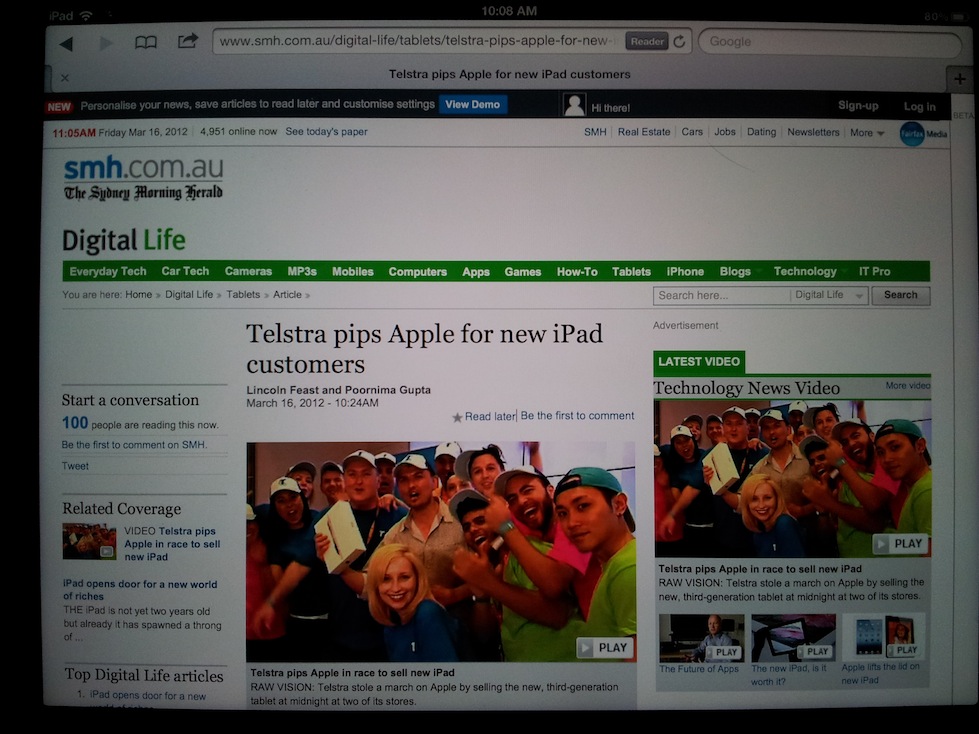
Task: Open More video link
Action: tap(908, 386)
